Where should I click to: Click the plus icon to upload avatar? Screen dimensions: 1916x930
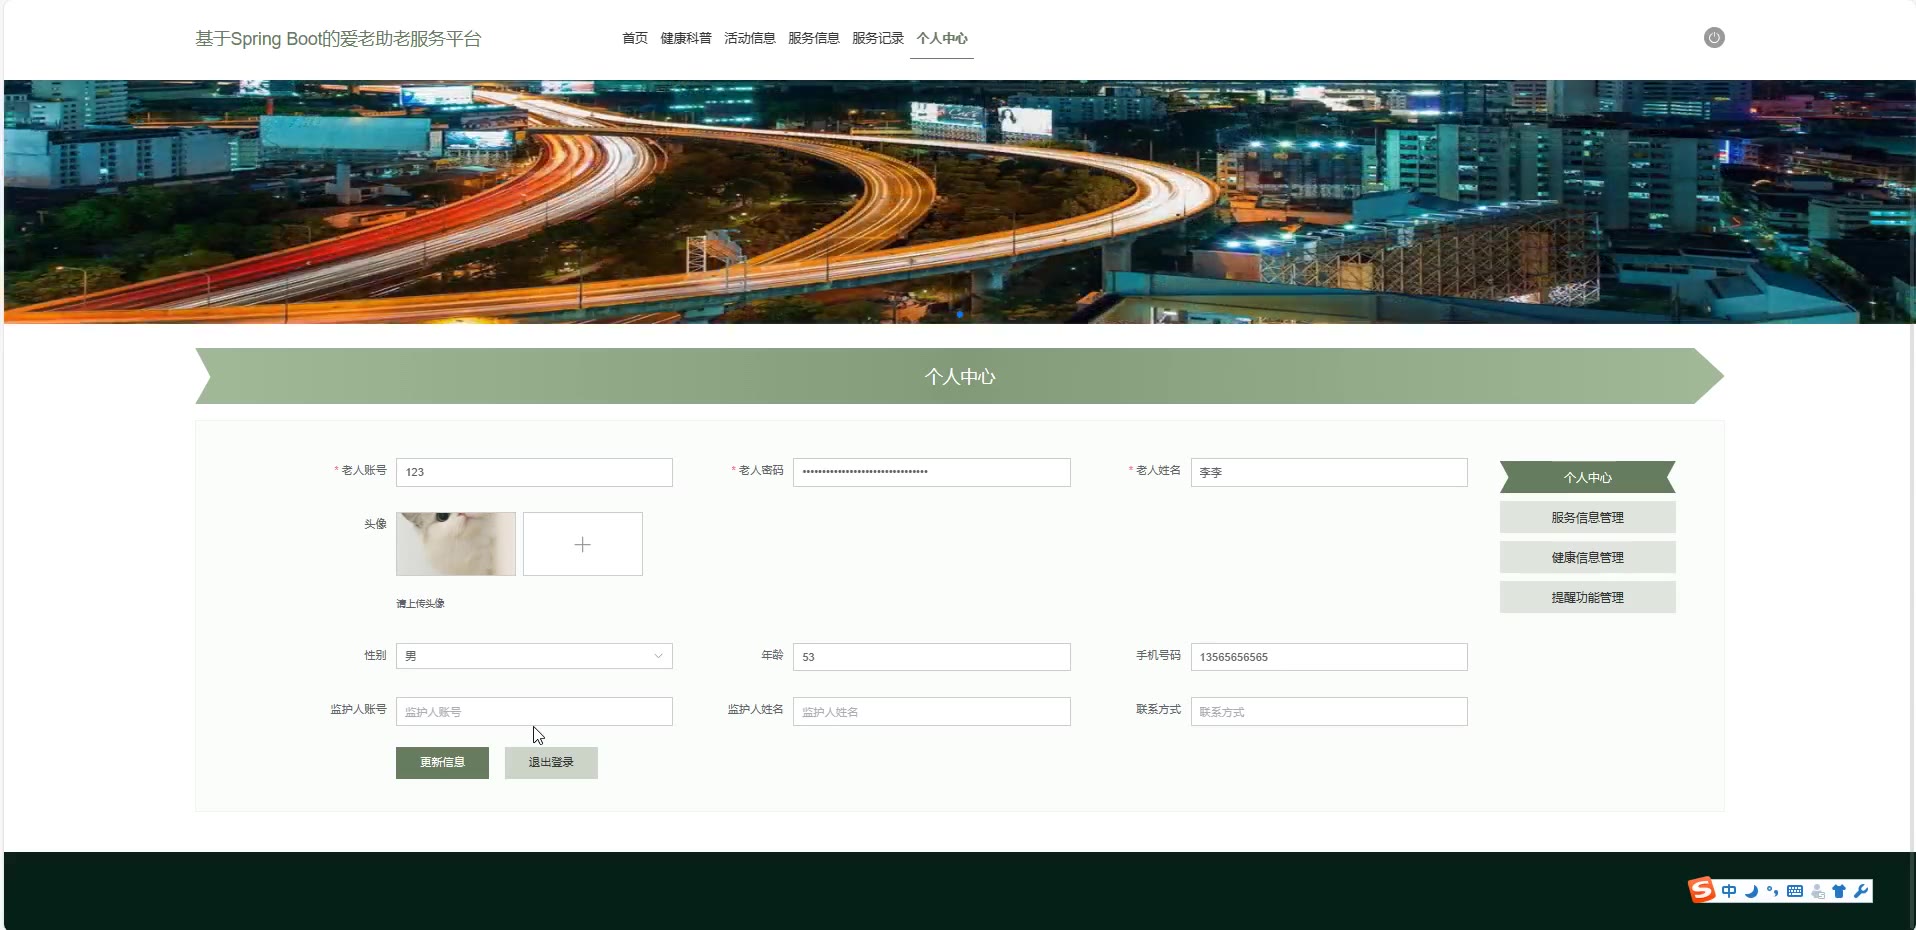click(x=582, y=544)
